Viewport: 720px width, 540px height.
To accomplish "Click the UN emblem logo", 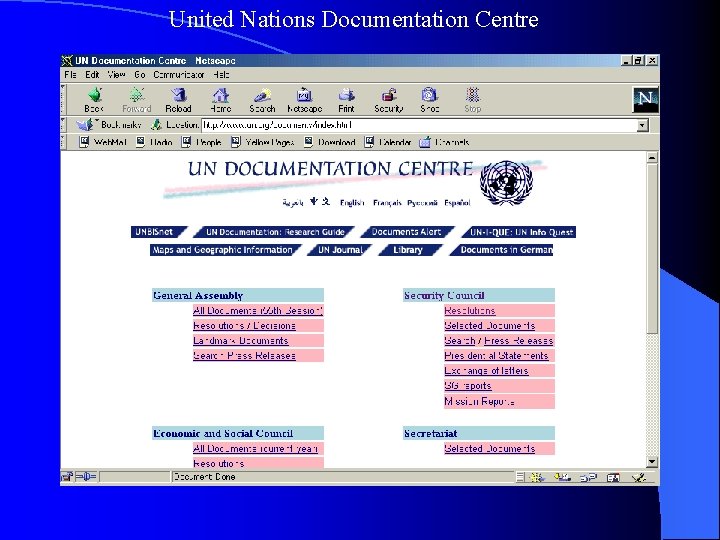I will coord(506,182).
